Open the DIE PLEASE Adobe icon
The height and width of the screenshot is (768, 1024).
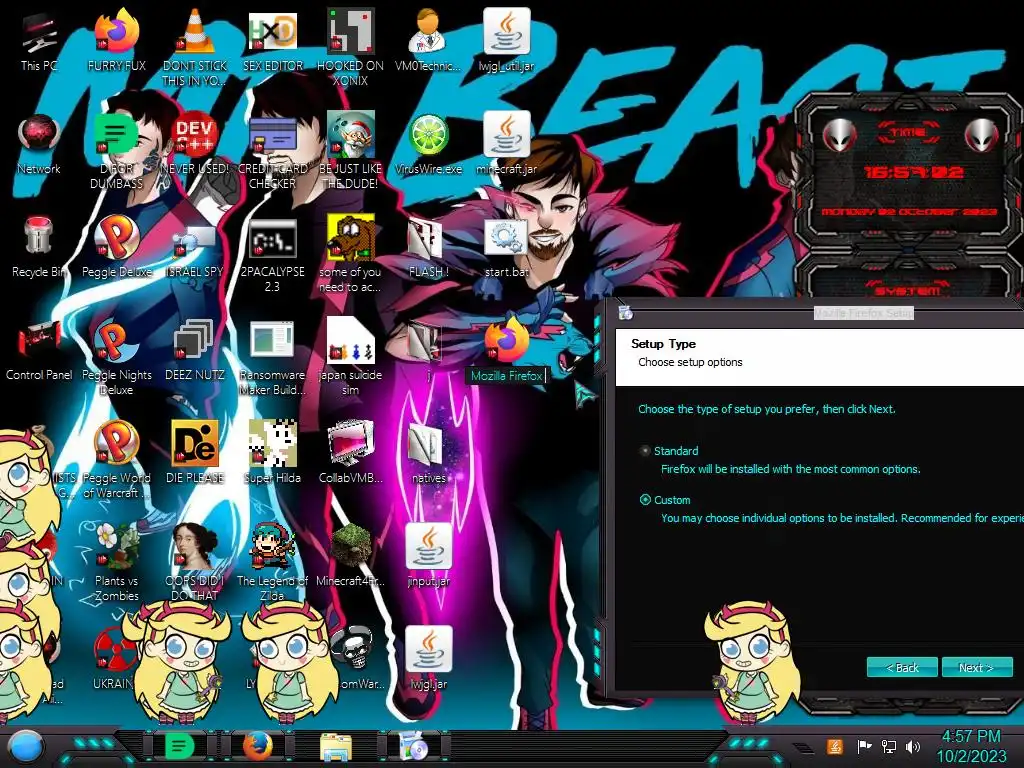195,444
